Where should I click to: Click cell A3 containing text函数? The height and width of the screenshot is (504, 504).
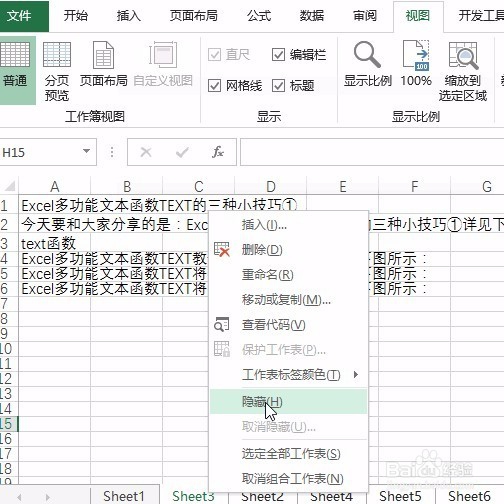coord(54,244)
